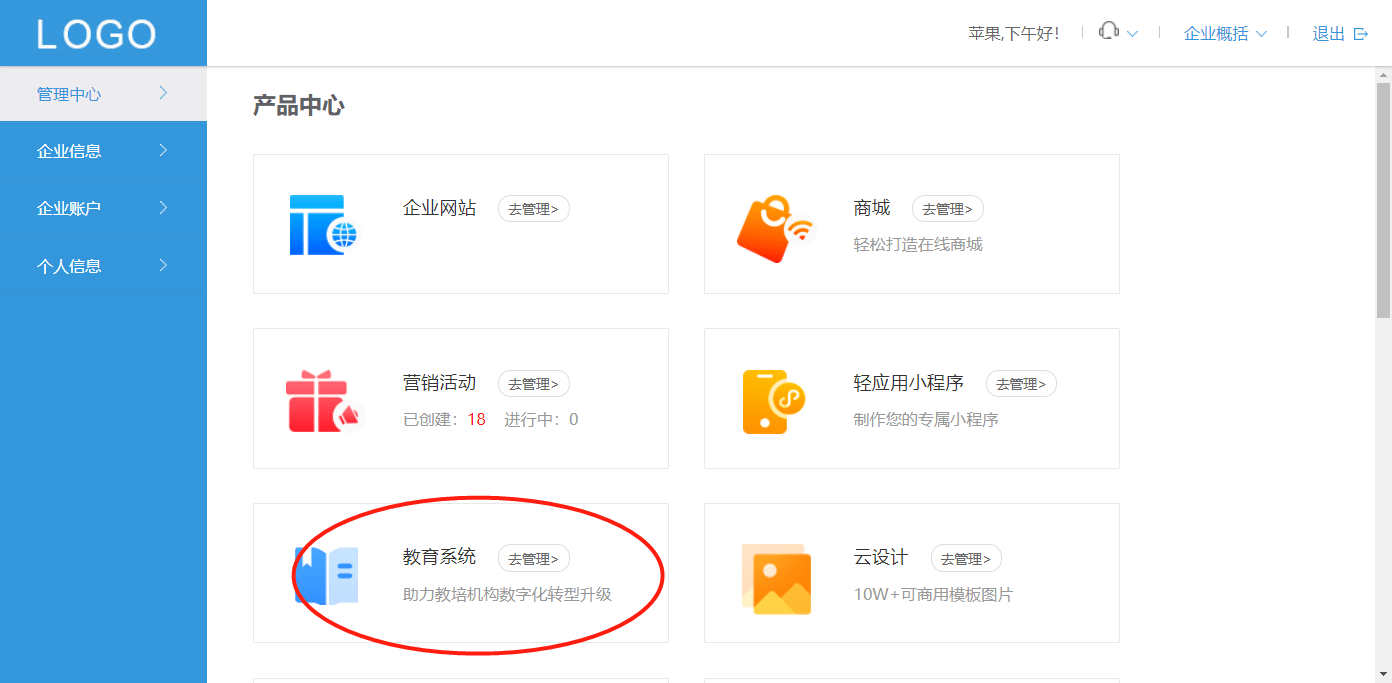The width and height of the screenshot is (1392, 683).
Task: Click the LOGO in the header
Action: click(97, 34)
